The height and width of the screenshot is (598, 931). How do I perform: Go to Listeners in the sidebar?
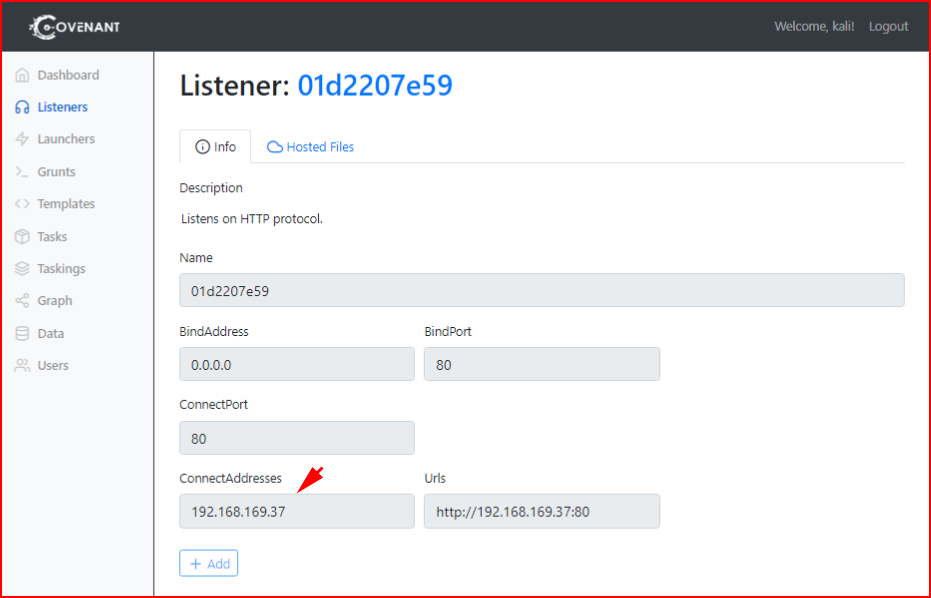pos(62,107)
